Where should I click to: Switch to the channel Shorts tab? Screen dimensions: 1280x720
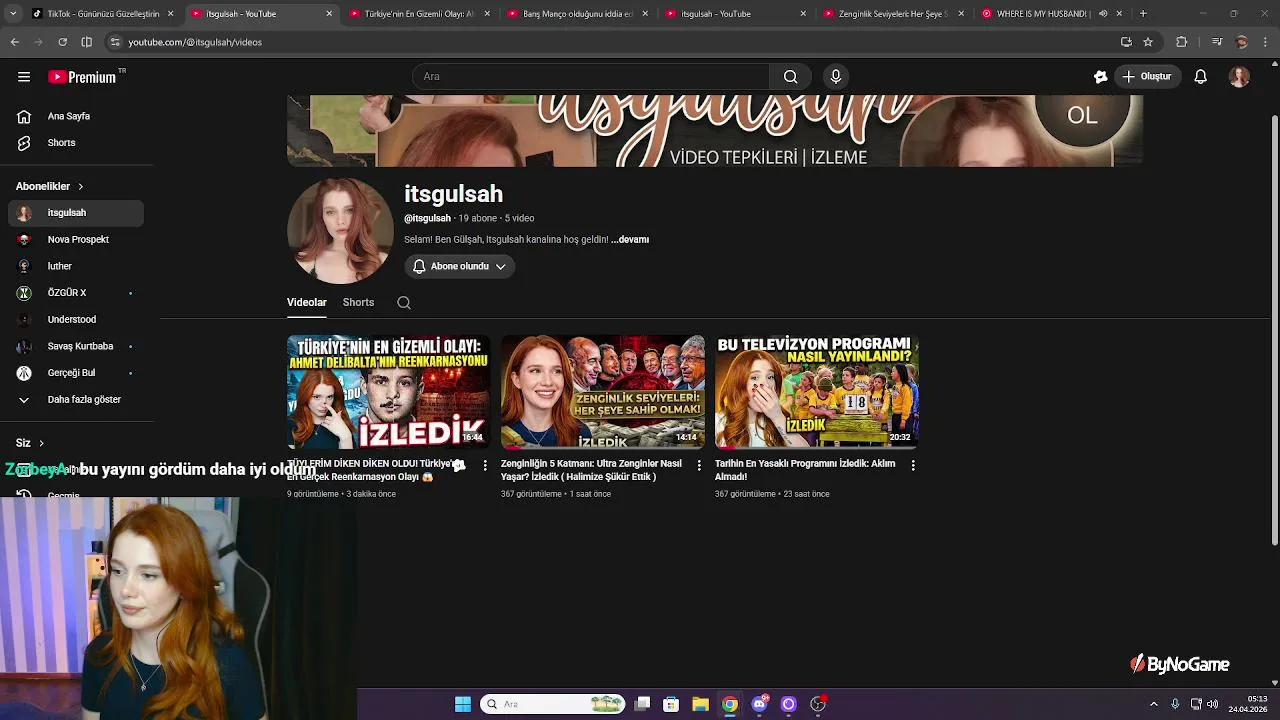(x=358, y=302)
